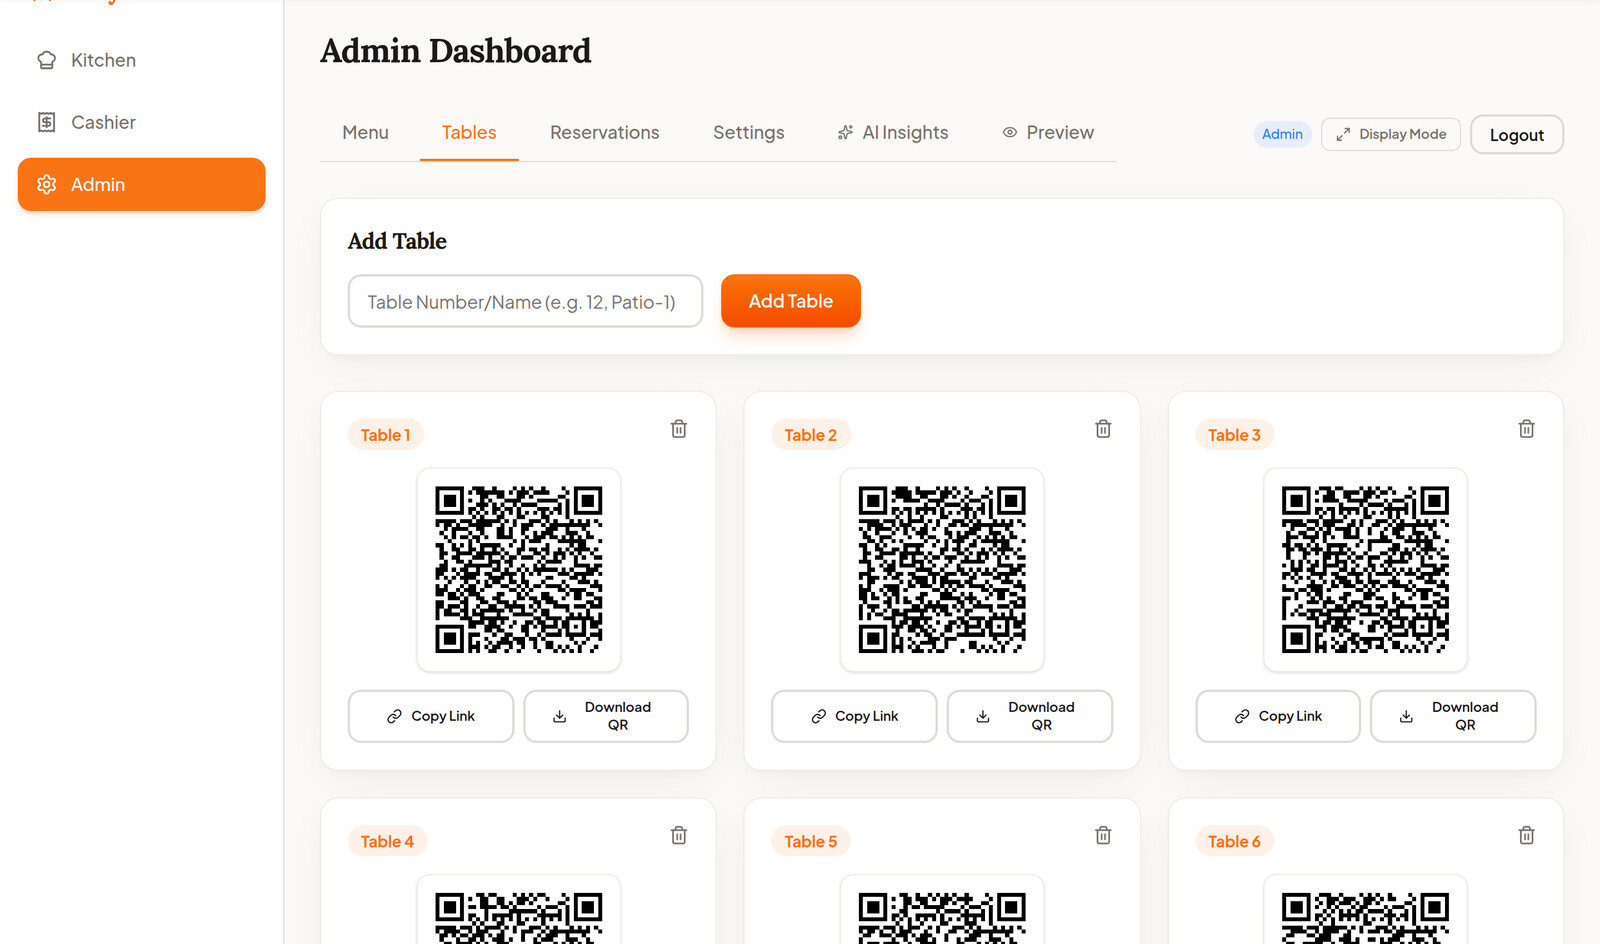The width and height of the screenshot is (1600, 944).
Task: Download QR for Table 2
Action: pos(1030,716)
